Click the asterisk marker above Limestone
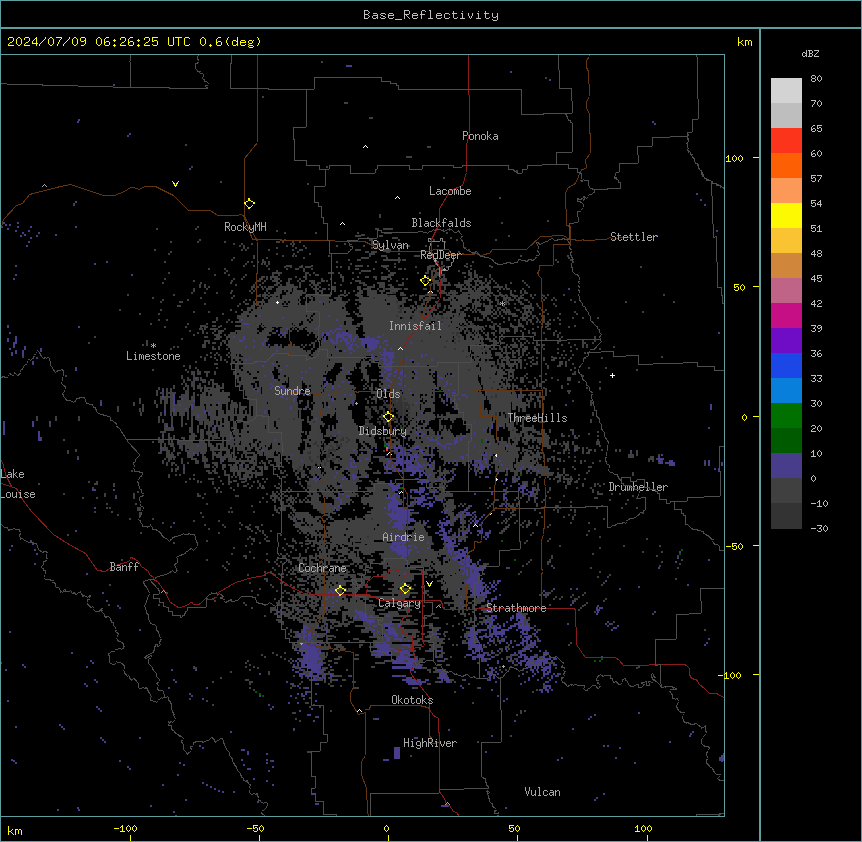 (x=153, y=346)
